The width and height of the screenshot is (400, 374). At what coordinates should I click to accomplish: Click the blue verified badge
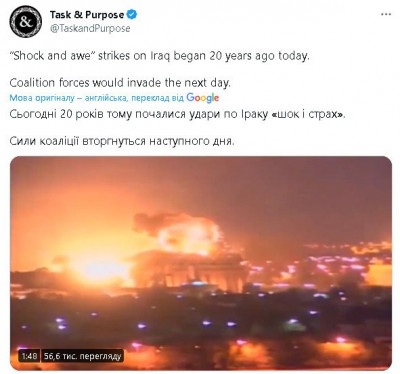tap(132, 14)
